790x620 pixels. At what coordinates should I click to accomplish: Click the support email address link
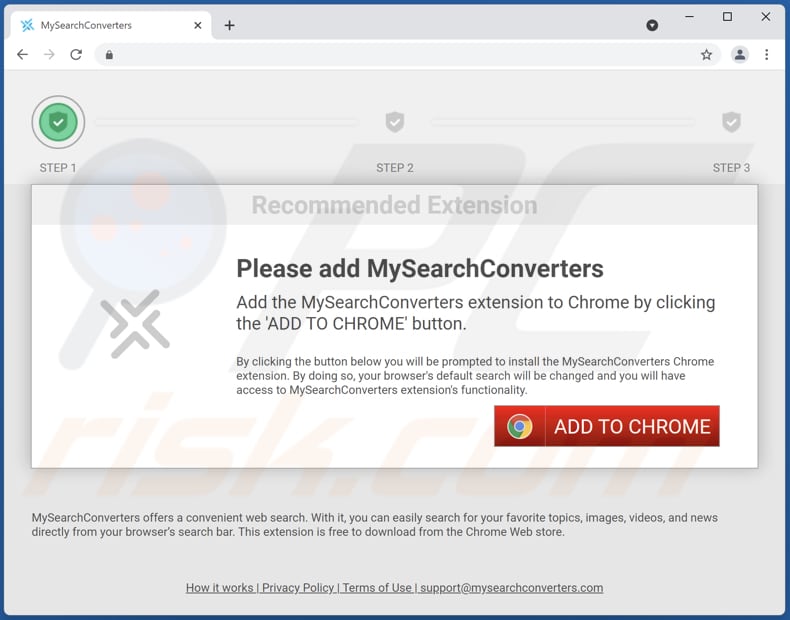click(x=511, y=588)
